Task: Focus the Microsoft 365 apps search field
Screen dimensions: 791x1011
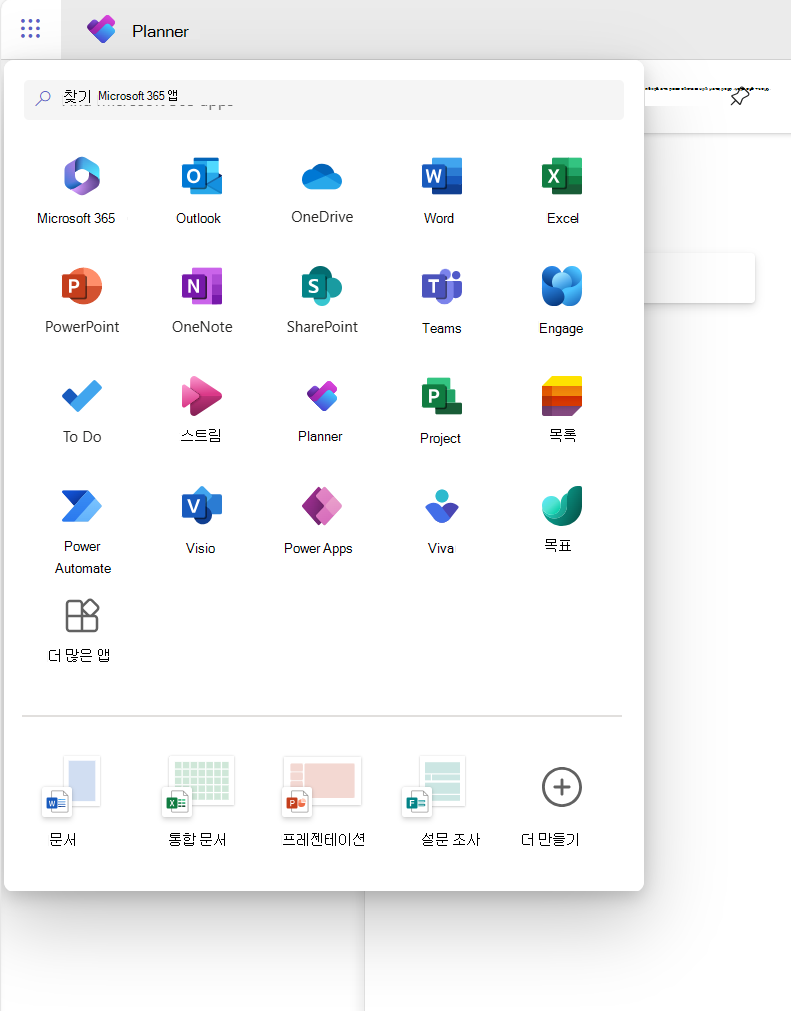Action: coord(324,99)
